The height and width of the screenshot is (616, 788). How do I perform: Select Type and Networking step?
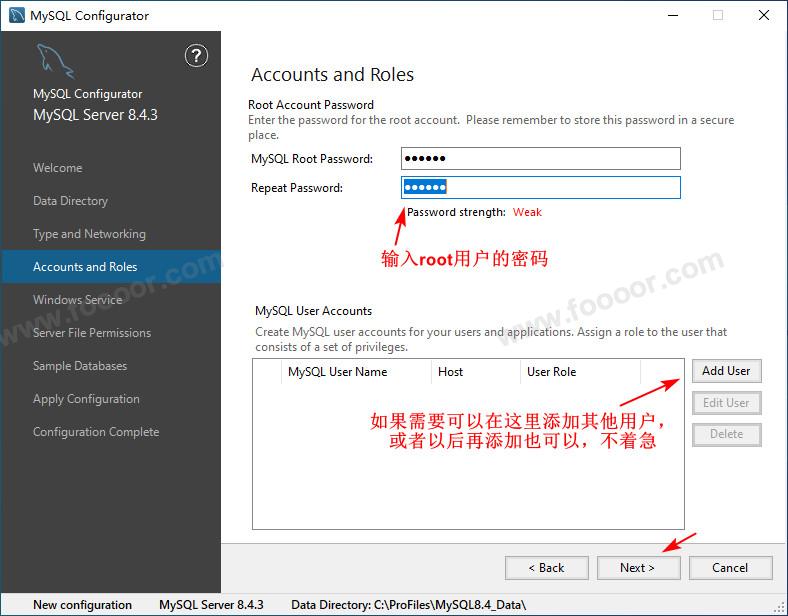click(89, 234)
